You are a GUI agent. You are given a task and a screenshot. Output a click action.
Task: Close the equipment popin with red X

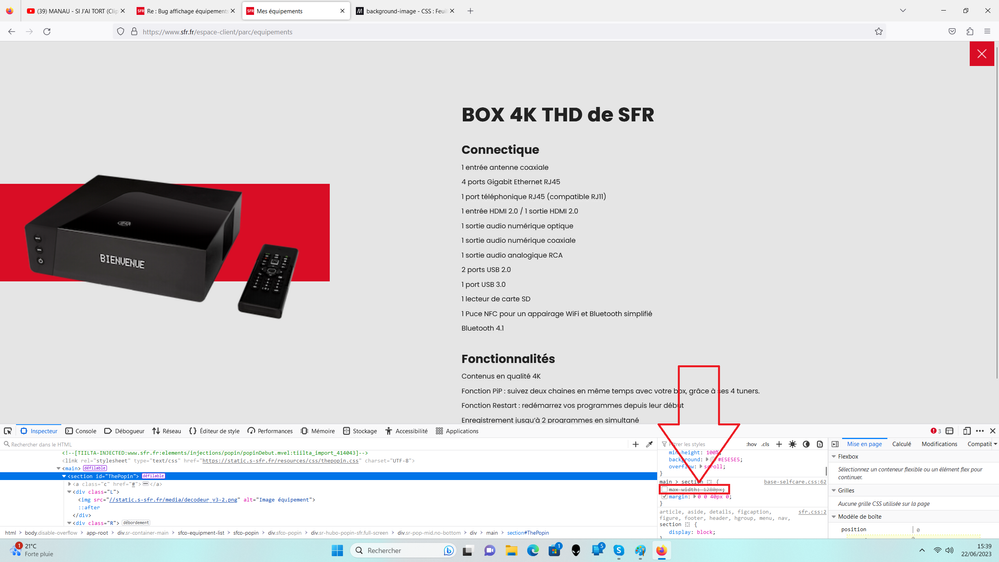[981, 54]
